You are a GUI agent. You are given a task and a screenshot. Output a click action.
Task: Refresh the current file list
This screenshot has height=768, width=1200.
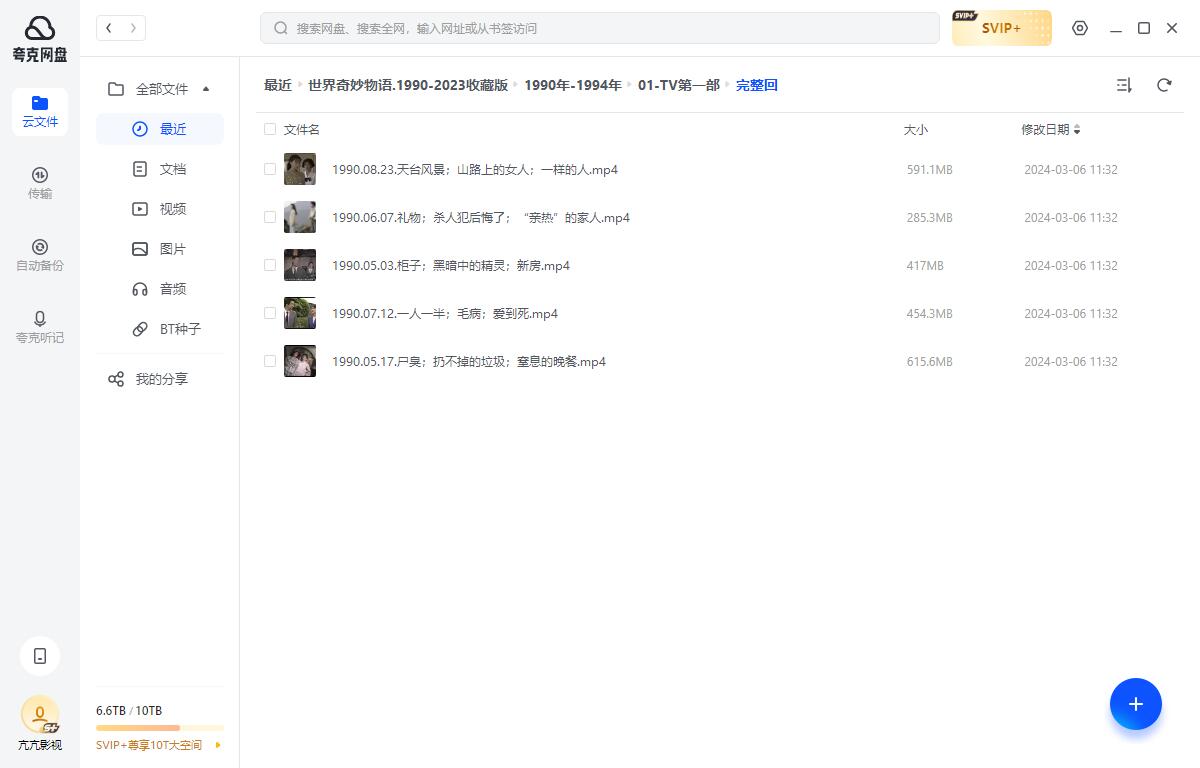point(1164,85)
